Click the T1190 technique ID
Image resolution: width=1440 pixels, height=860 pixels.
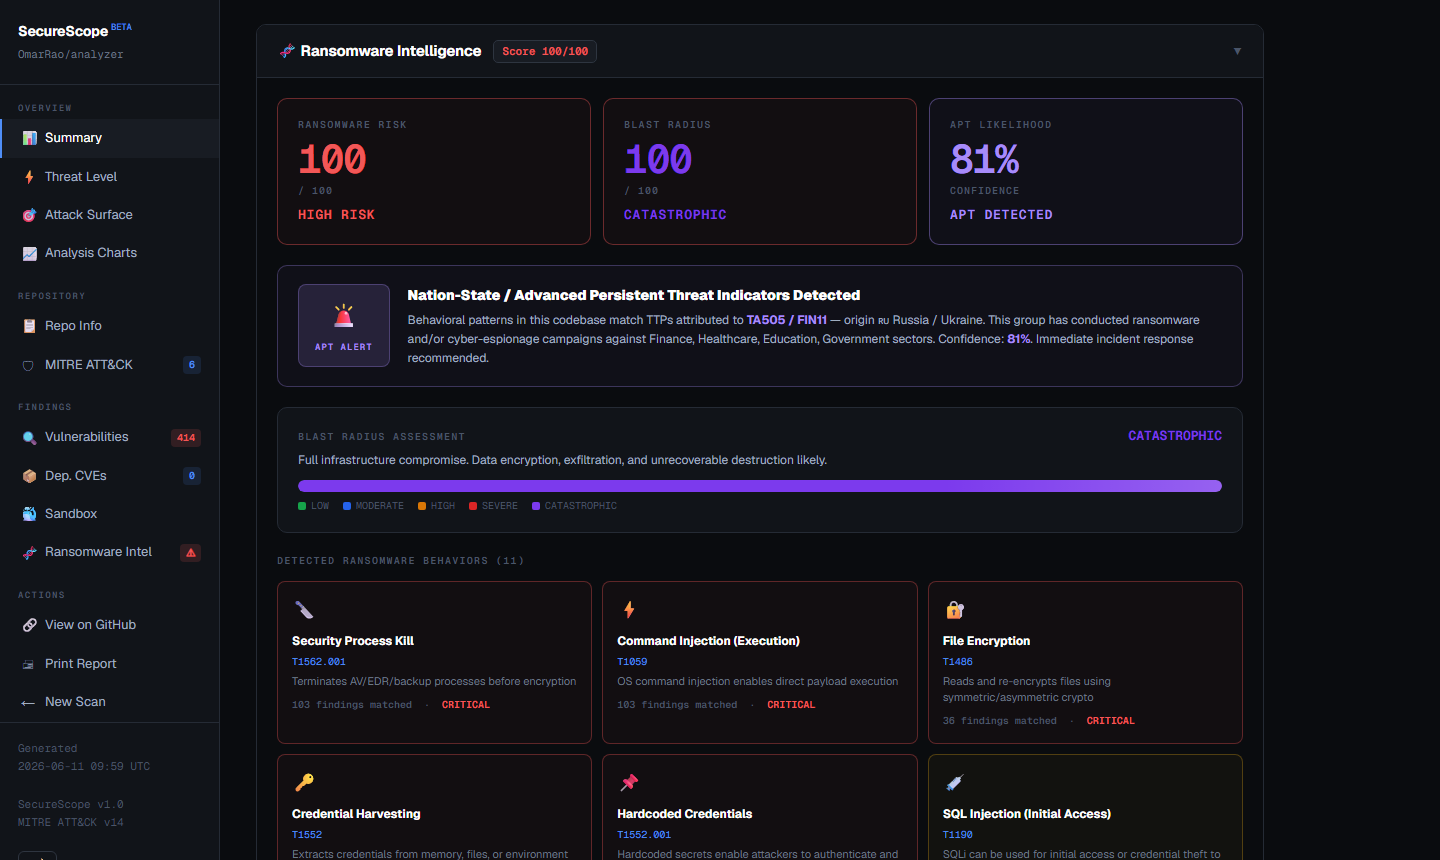[x=958, y=835]
